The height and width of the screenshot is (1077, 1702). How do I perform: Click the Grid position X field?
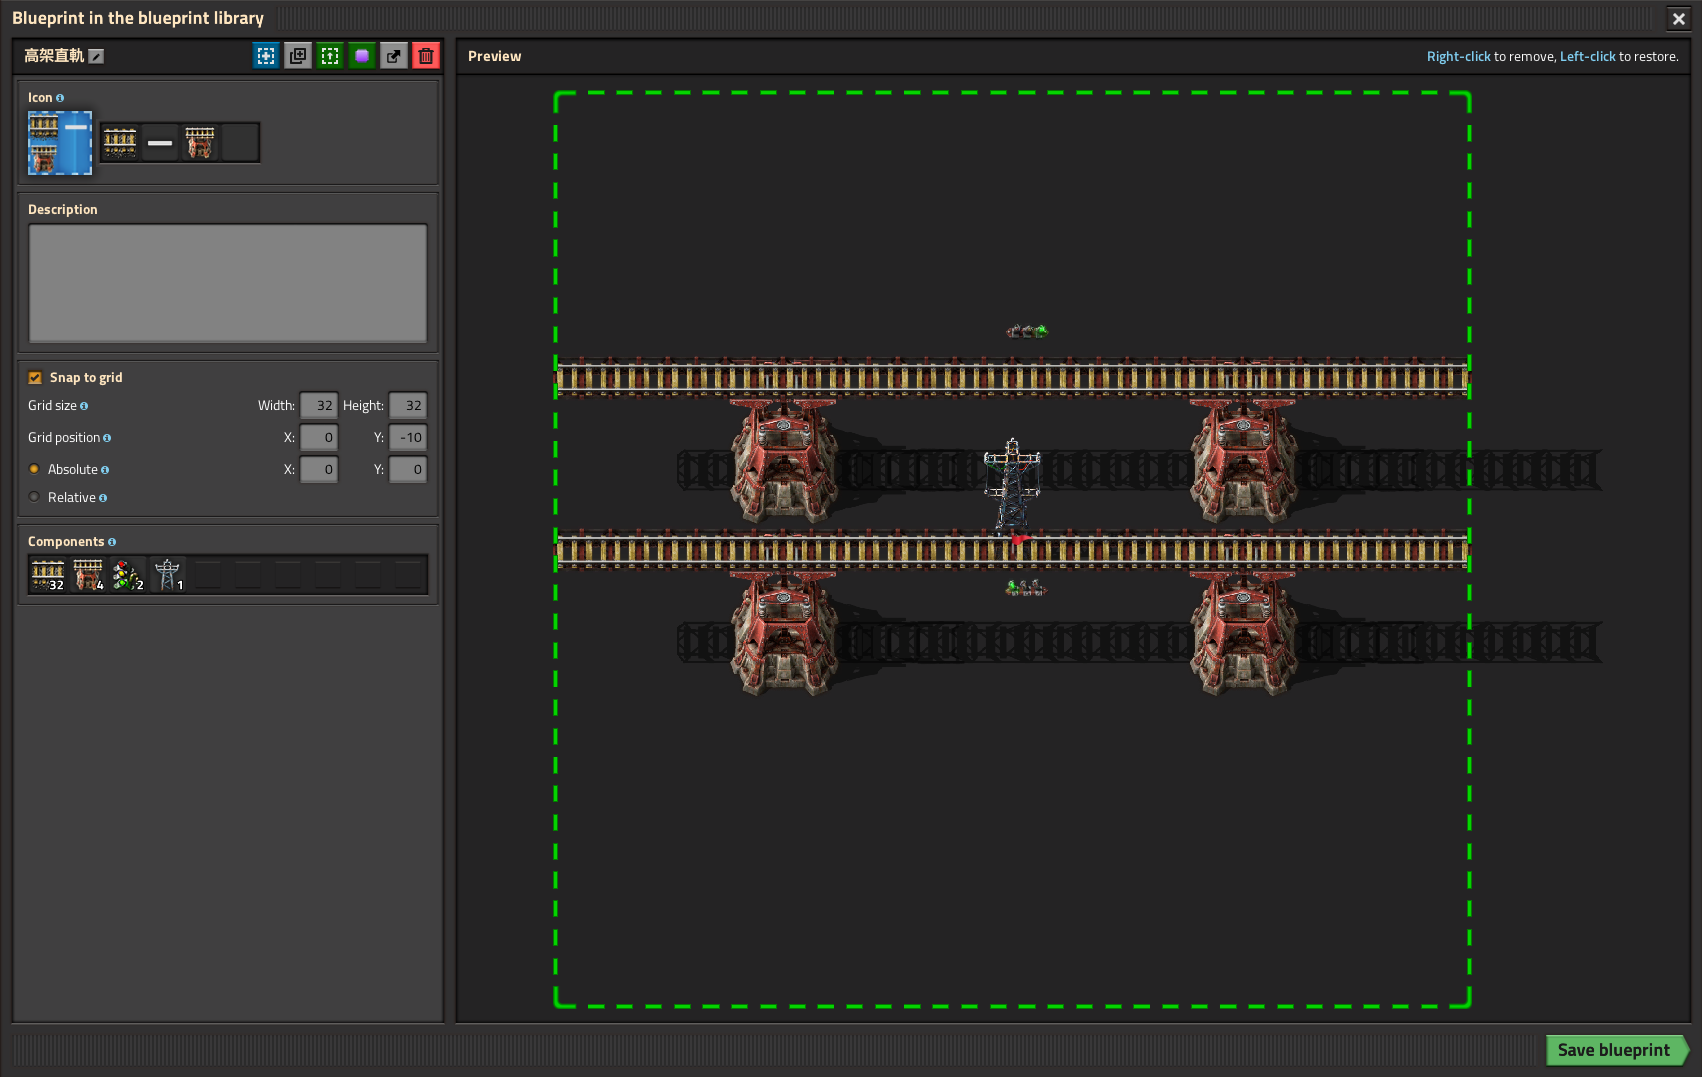[319, 438]
